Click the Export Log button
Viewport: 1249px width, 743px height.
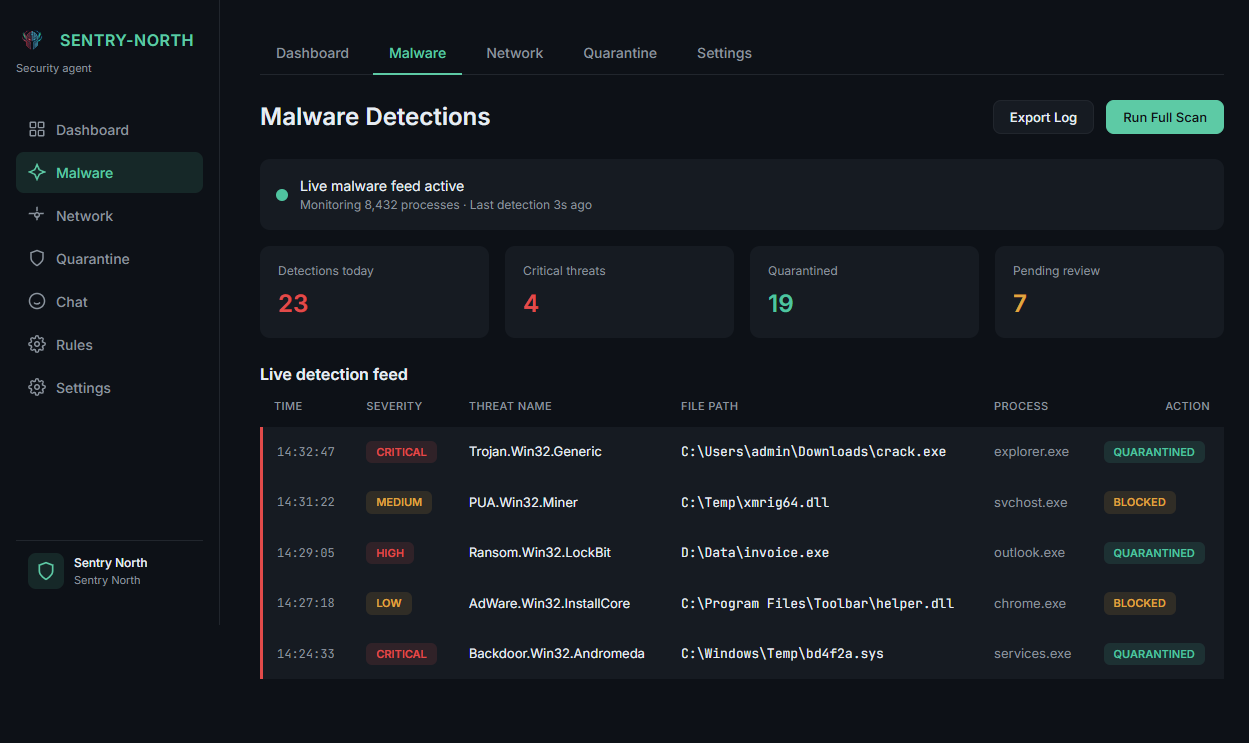point(1043,117)
